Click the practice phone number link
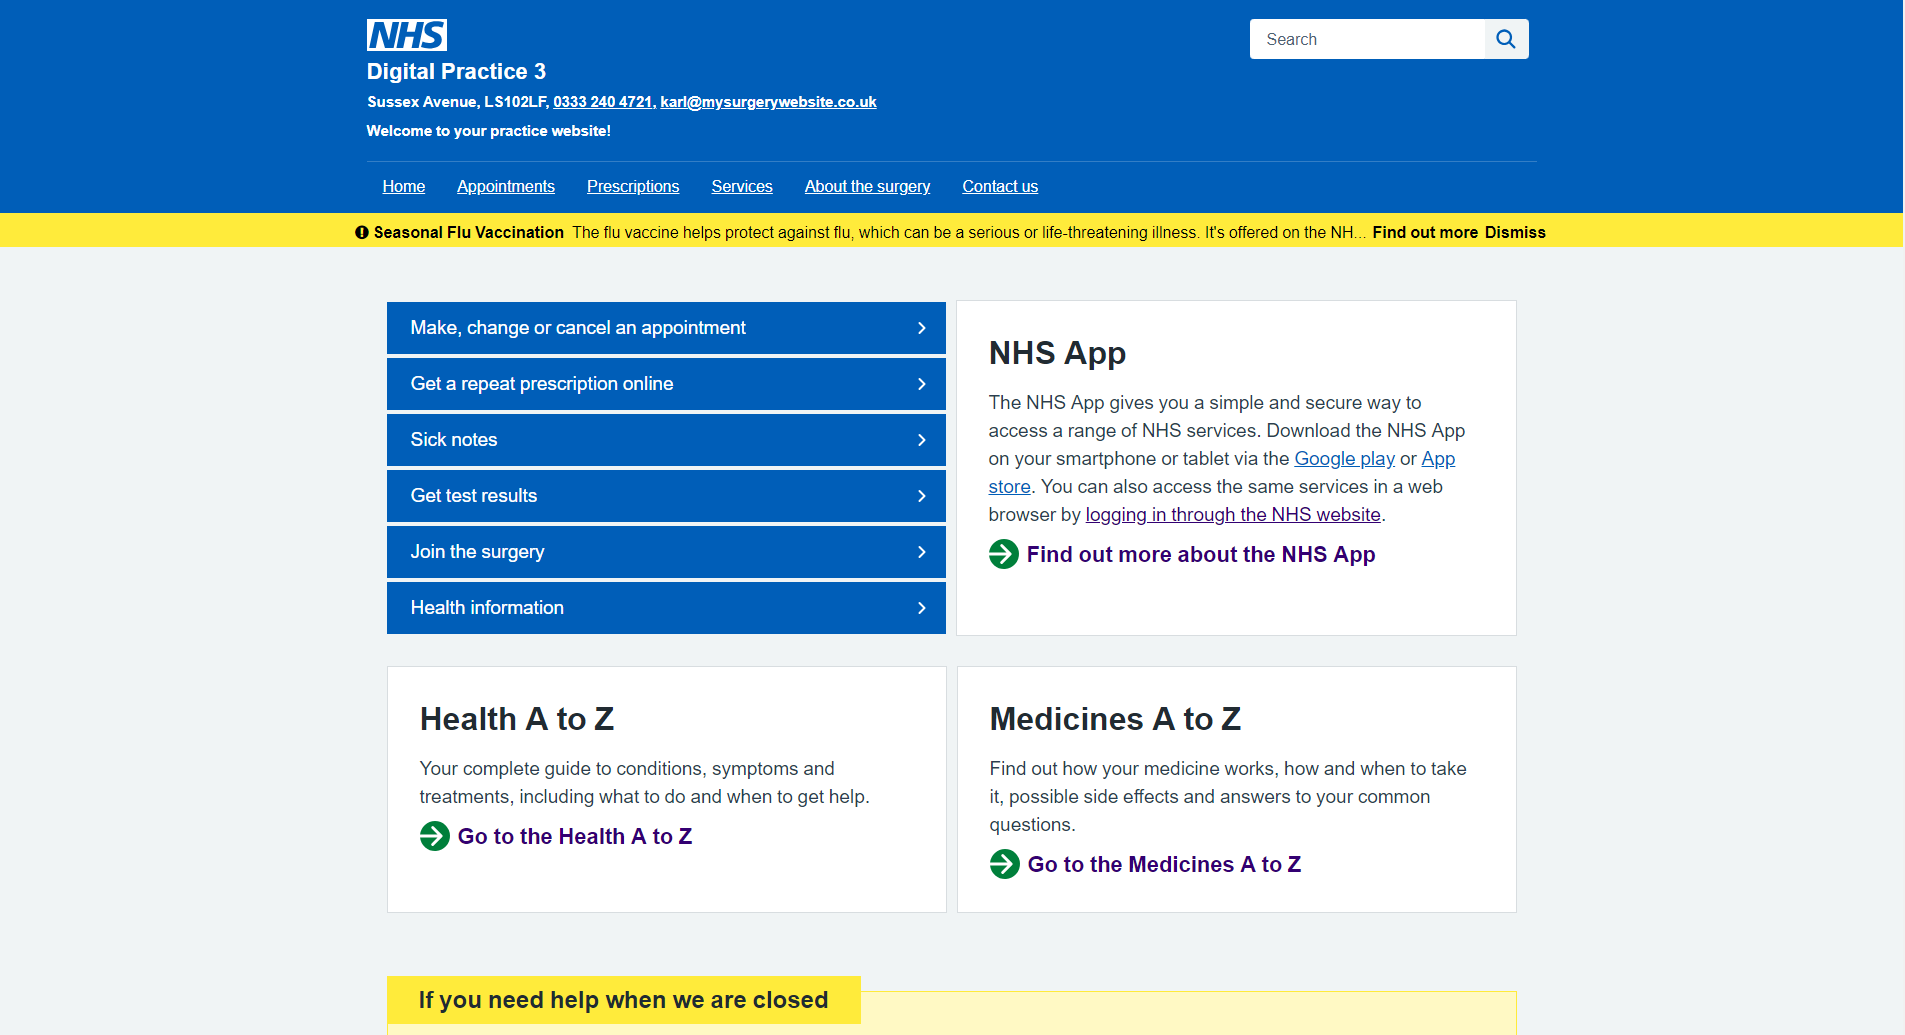This screenshot has width=1905, height=1035. point(602,102)
